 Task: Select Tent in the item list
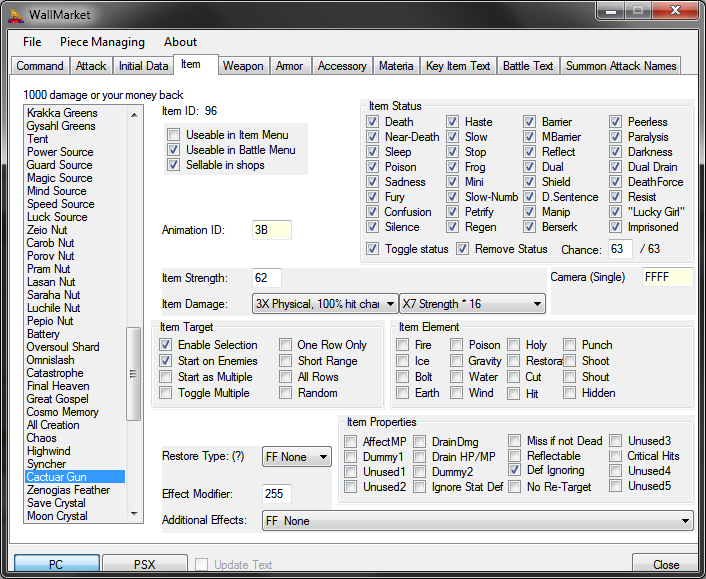(x=75, y=139)
